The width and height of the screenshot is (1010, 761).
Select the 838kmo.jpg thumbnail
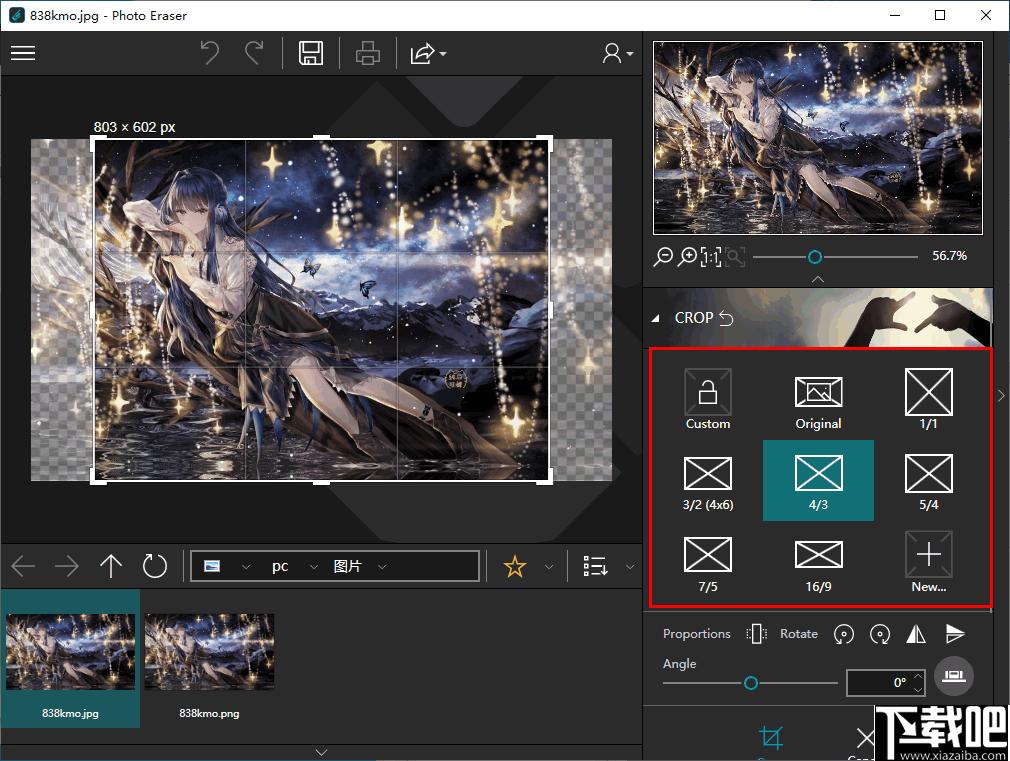pyautogui.click(x=70, y=659)
